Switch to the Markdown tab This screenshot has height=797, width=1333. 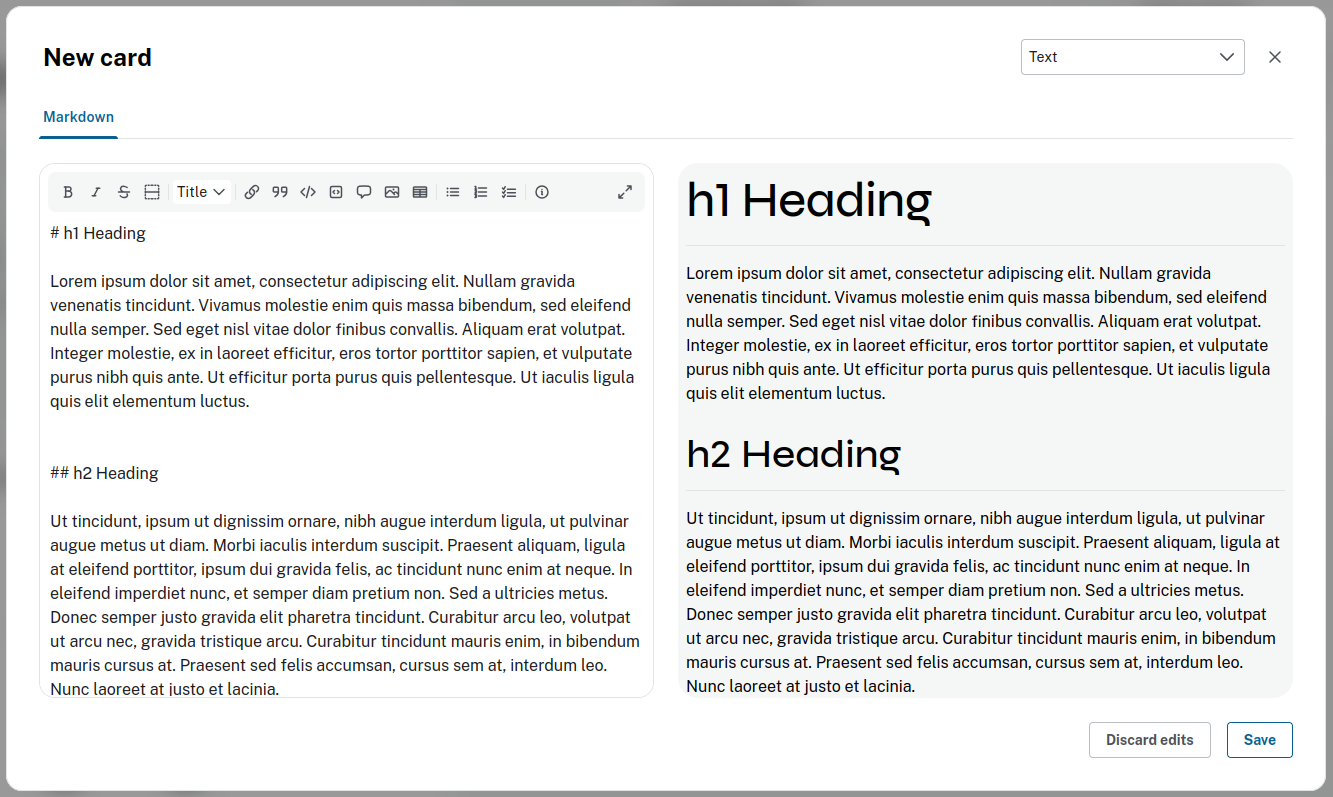pyautogui.click(x=79, y=117)
